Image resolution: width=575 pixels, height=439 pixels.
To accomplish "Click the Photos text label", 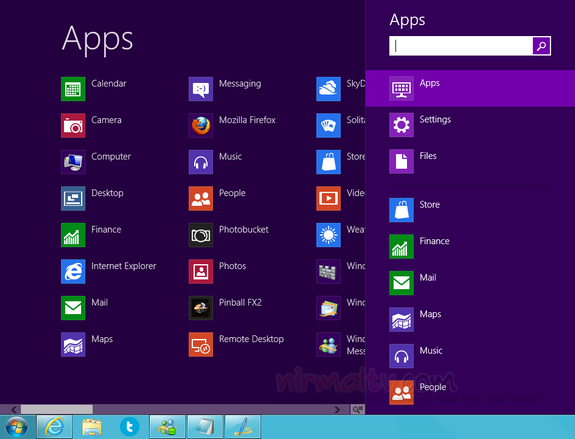I will pos(232,266).
